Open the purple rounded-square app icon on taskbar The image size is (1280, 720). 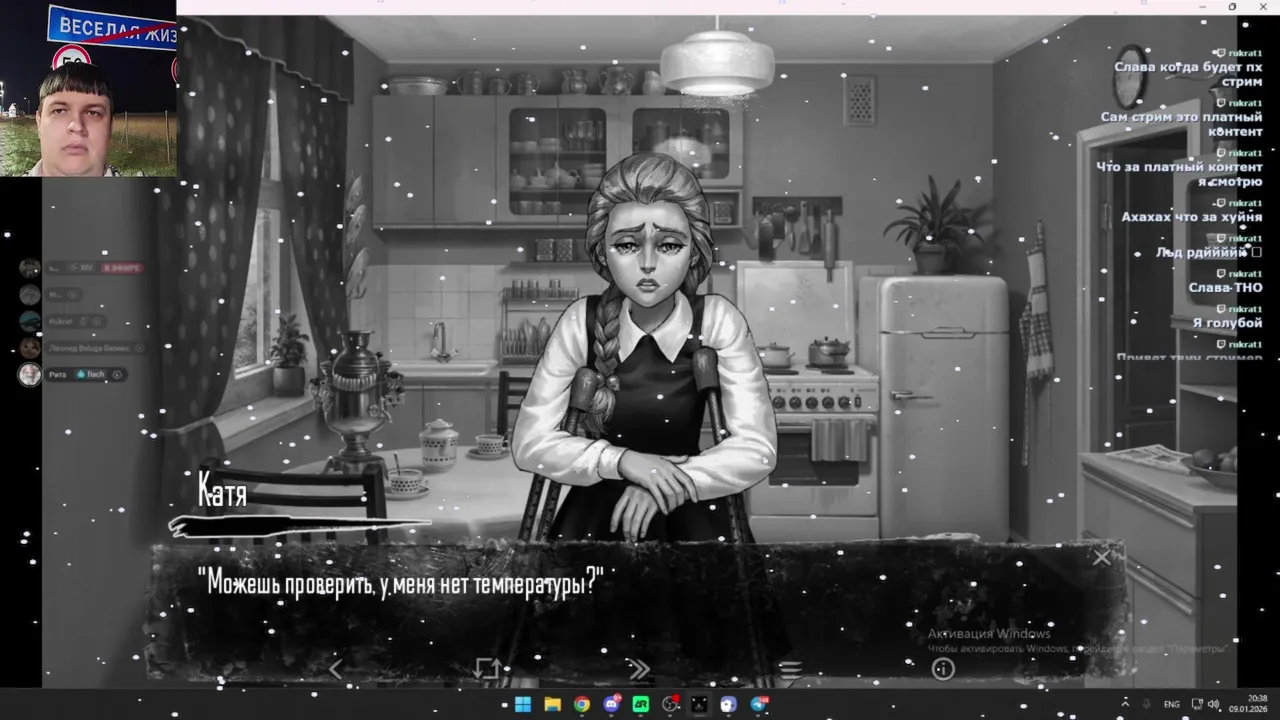click(x=728, y=704)
